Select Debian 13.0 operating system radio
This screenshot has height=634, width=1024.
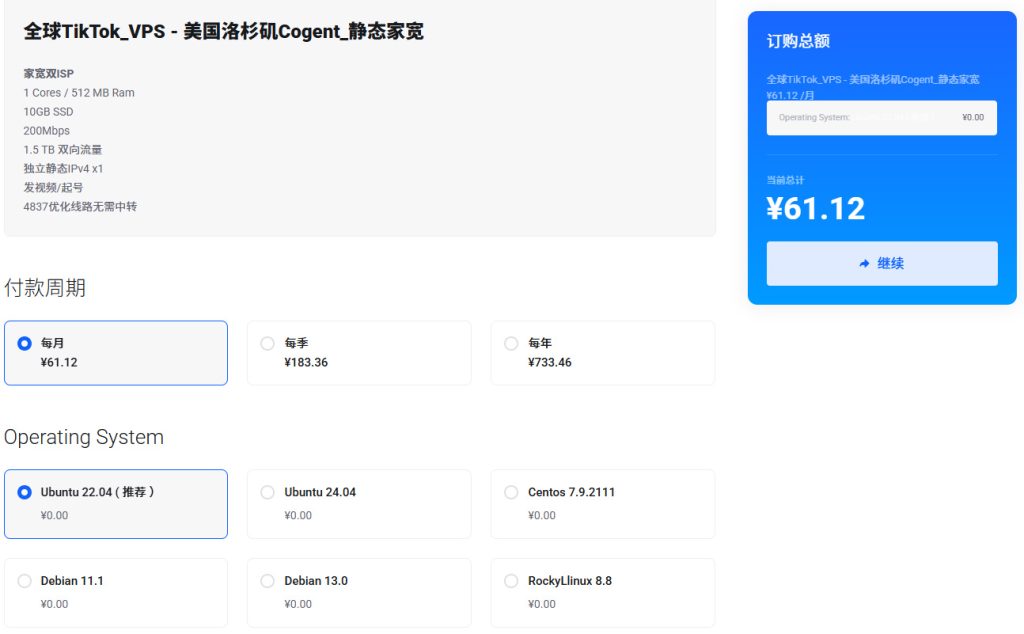click(268, 581)
